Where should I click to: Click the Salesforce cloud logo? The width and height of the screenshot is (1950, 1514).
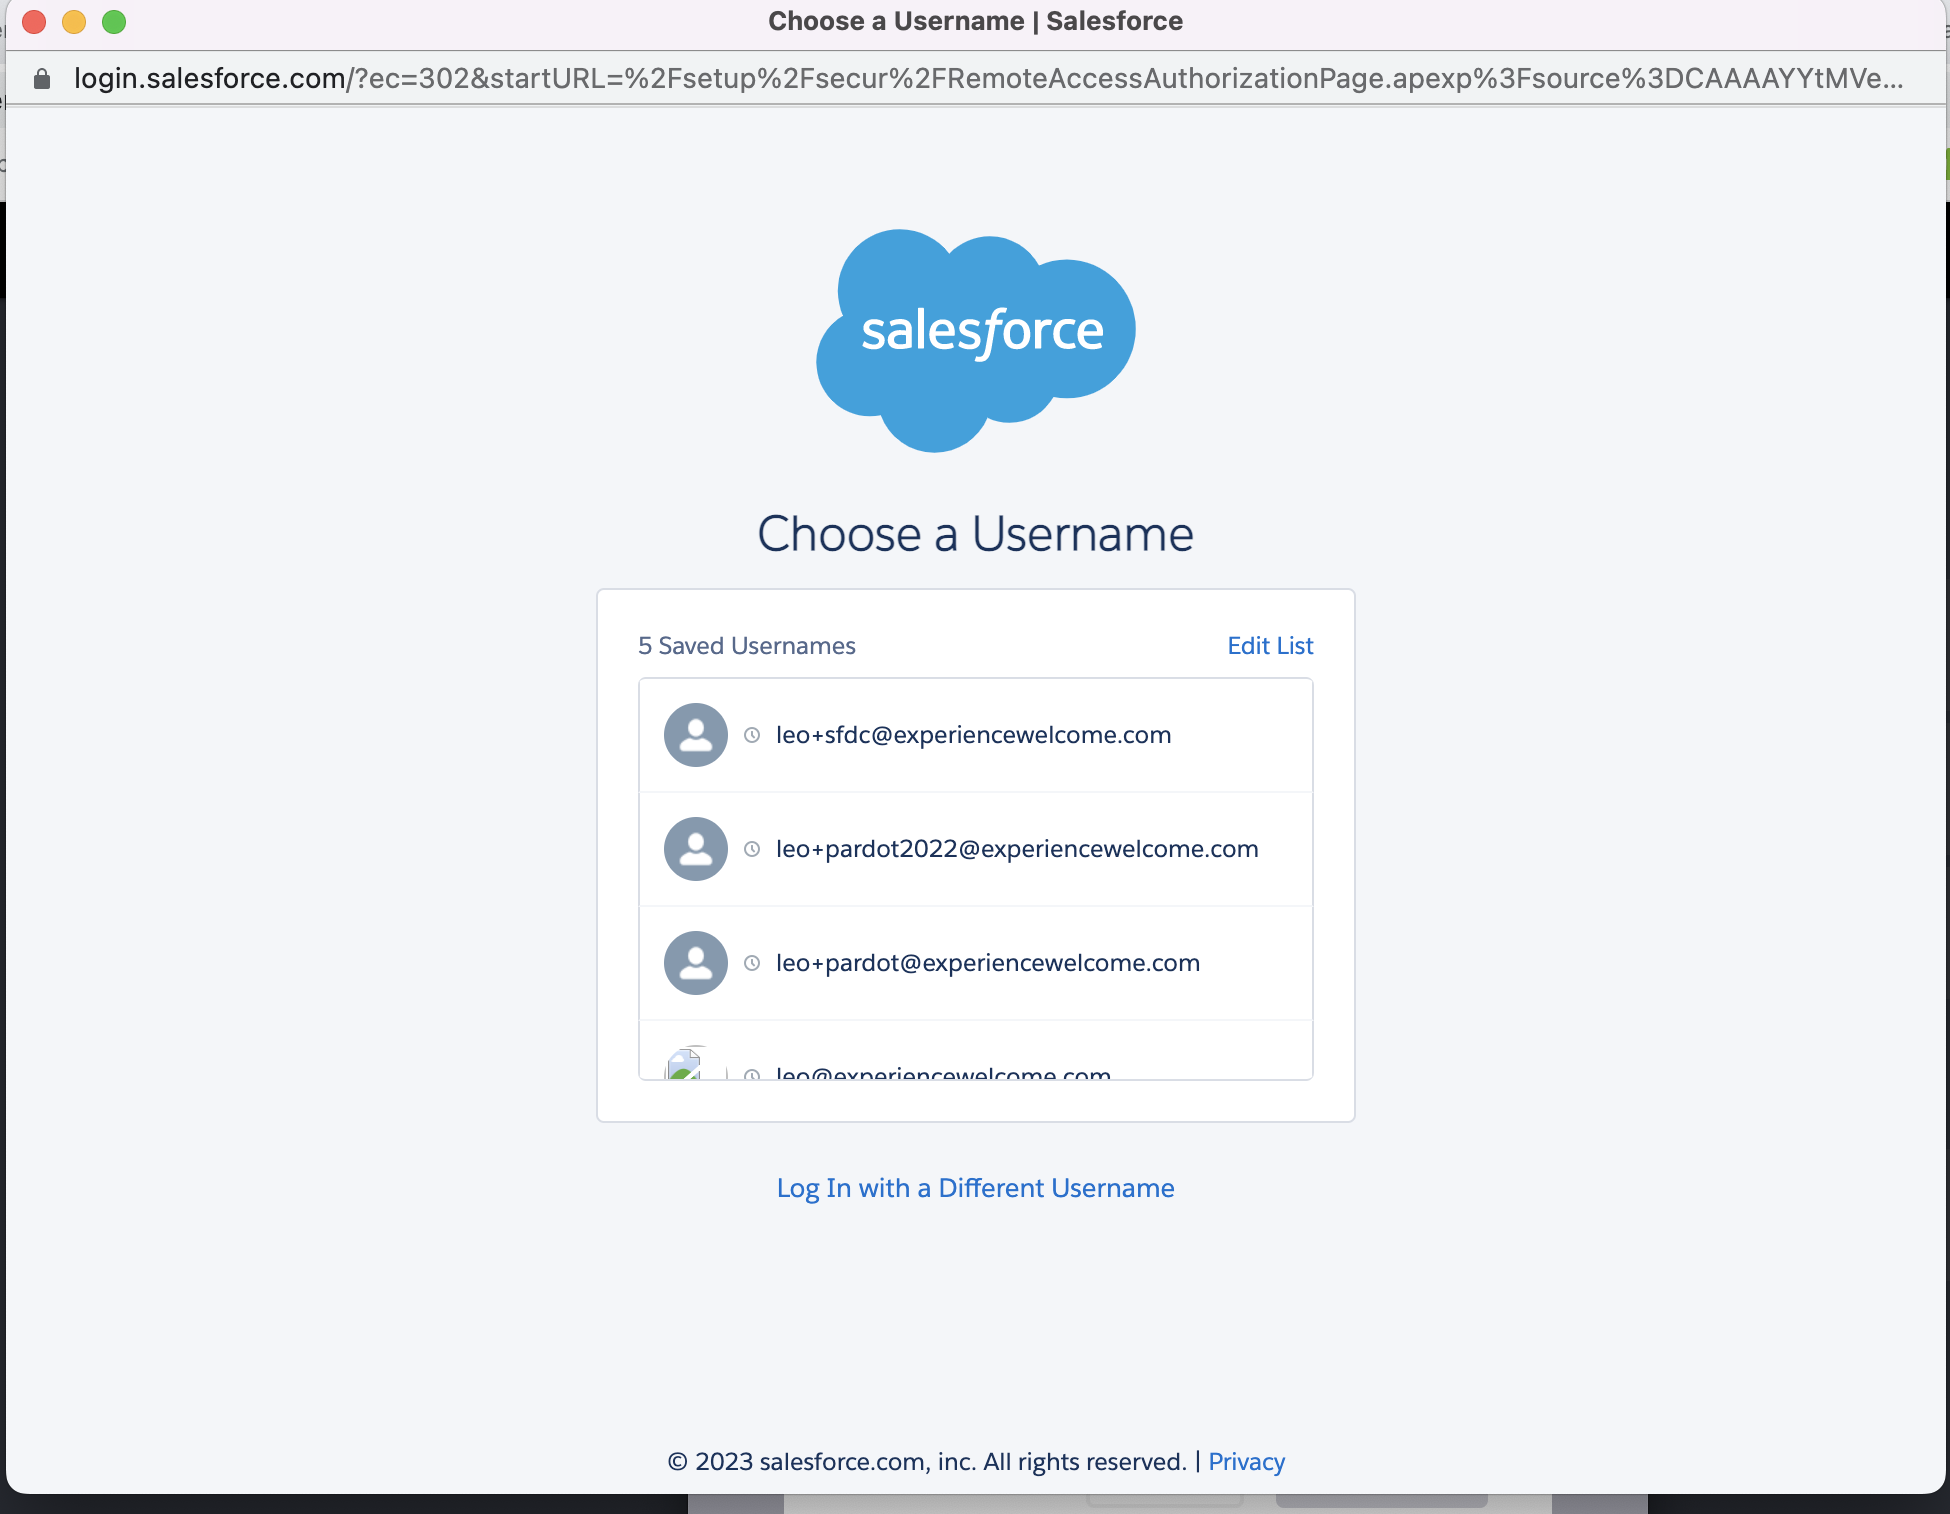(x=976, y=340)
